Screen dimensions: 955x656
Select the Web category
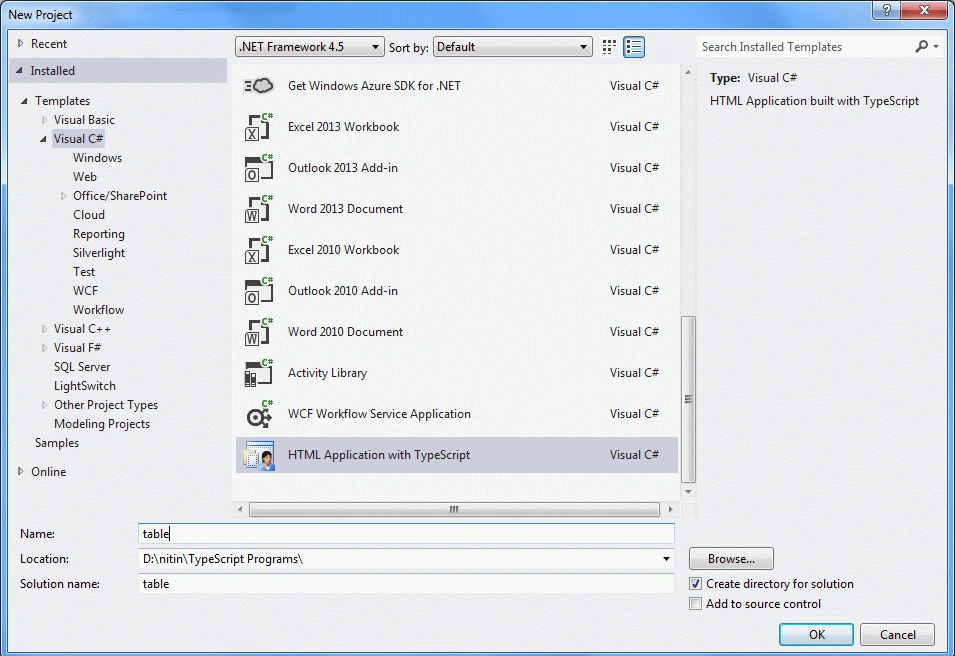pos(85,177)
